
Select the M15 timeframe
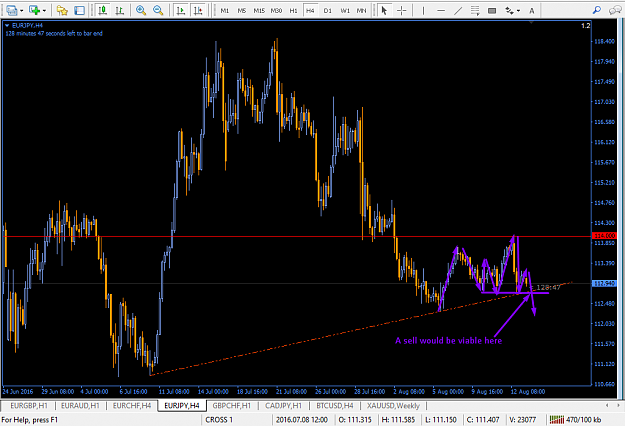(x=259, y=10)
